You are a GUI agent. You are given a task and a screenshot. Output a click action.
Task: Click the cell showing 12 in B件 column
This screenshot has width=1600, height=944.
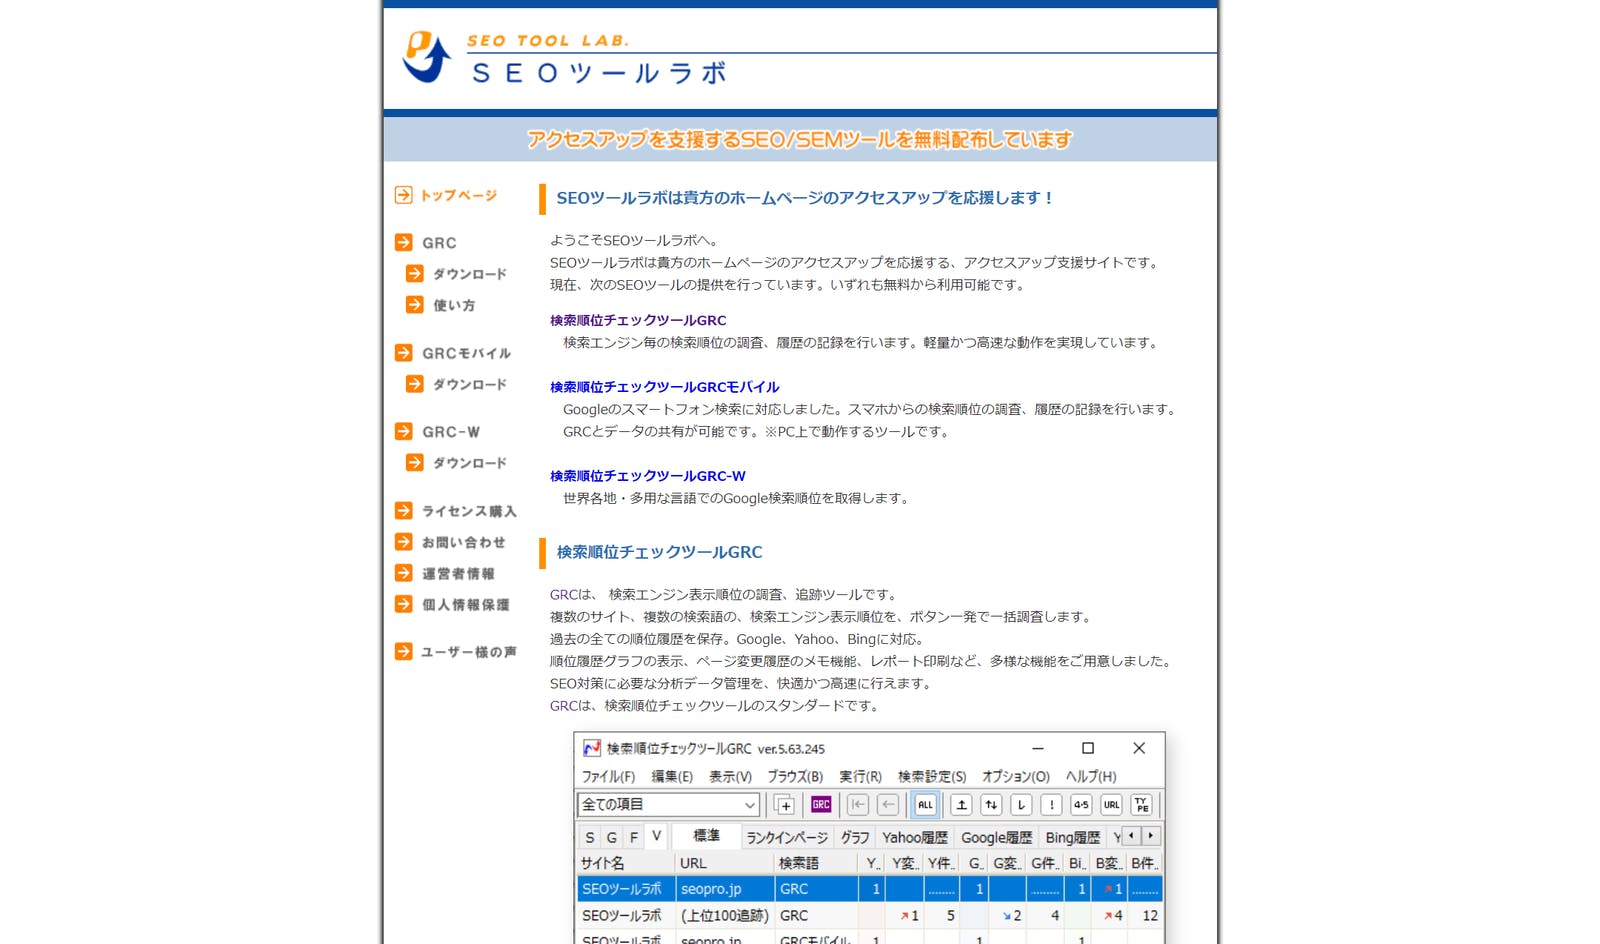tap(1145, 915)
